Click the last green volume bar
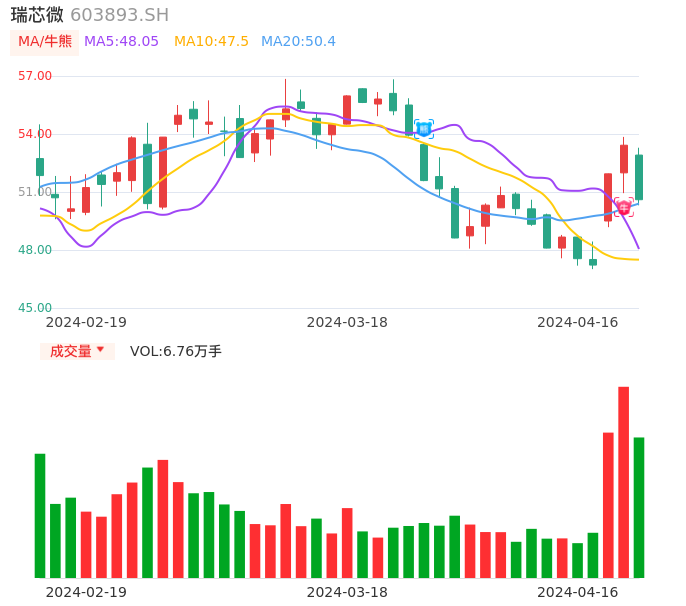The image size is (686, 606). pos(639,508)
